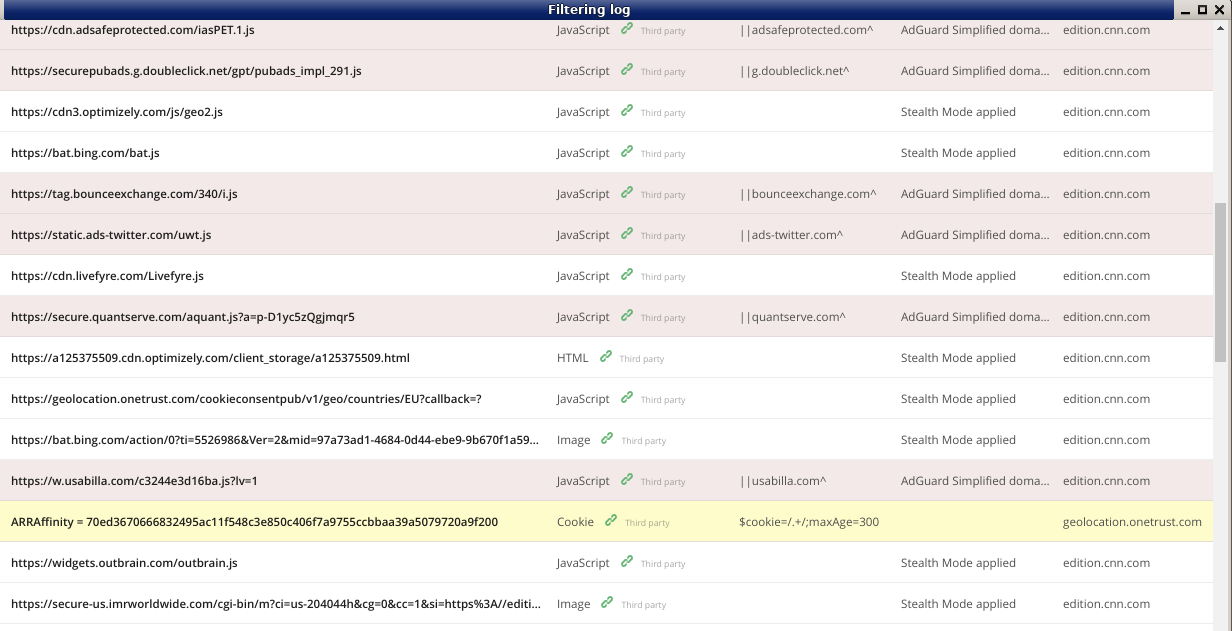This screenshot has width=1232, height=631.
Task: Click the link icon in the Livefyre.js row
Action: 627,275
